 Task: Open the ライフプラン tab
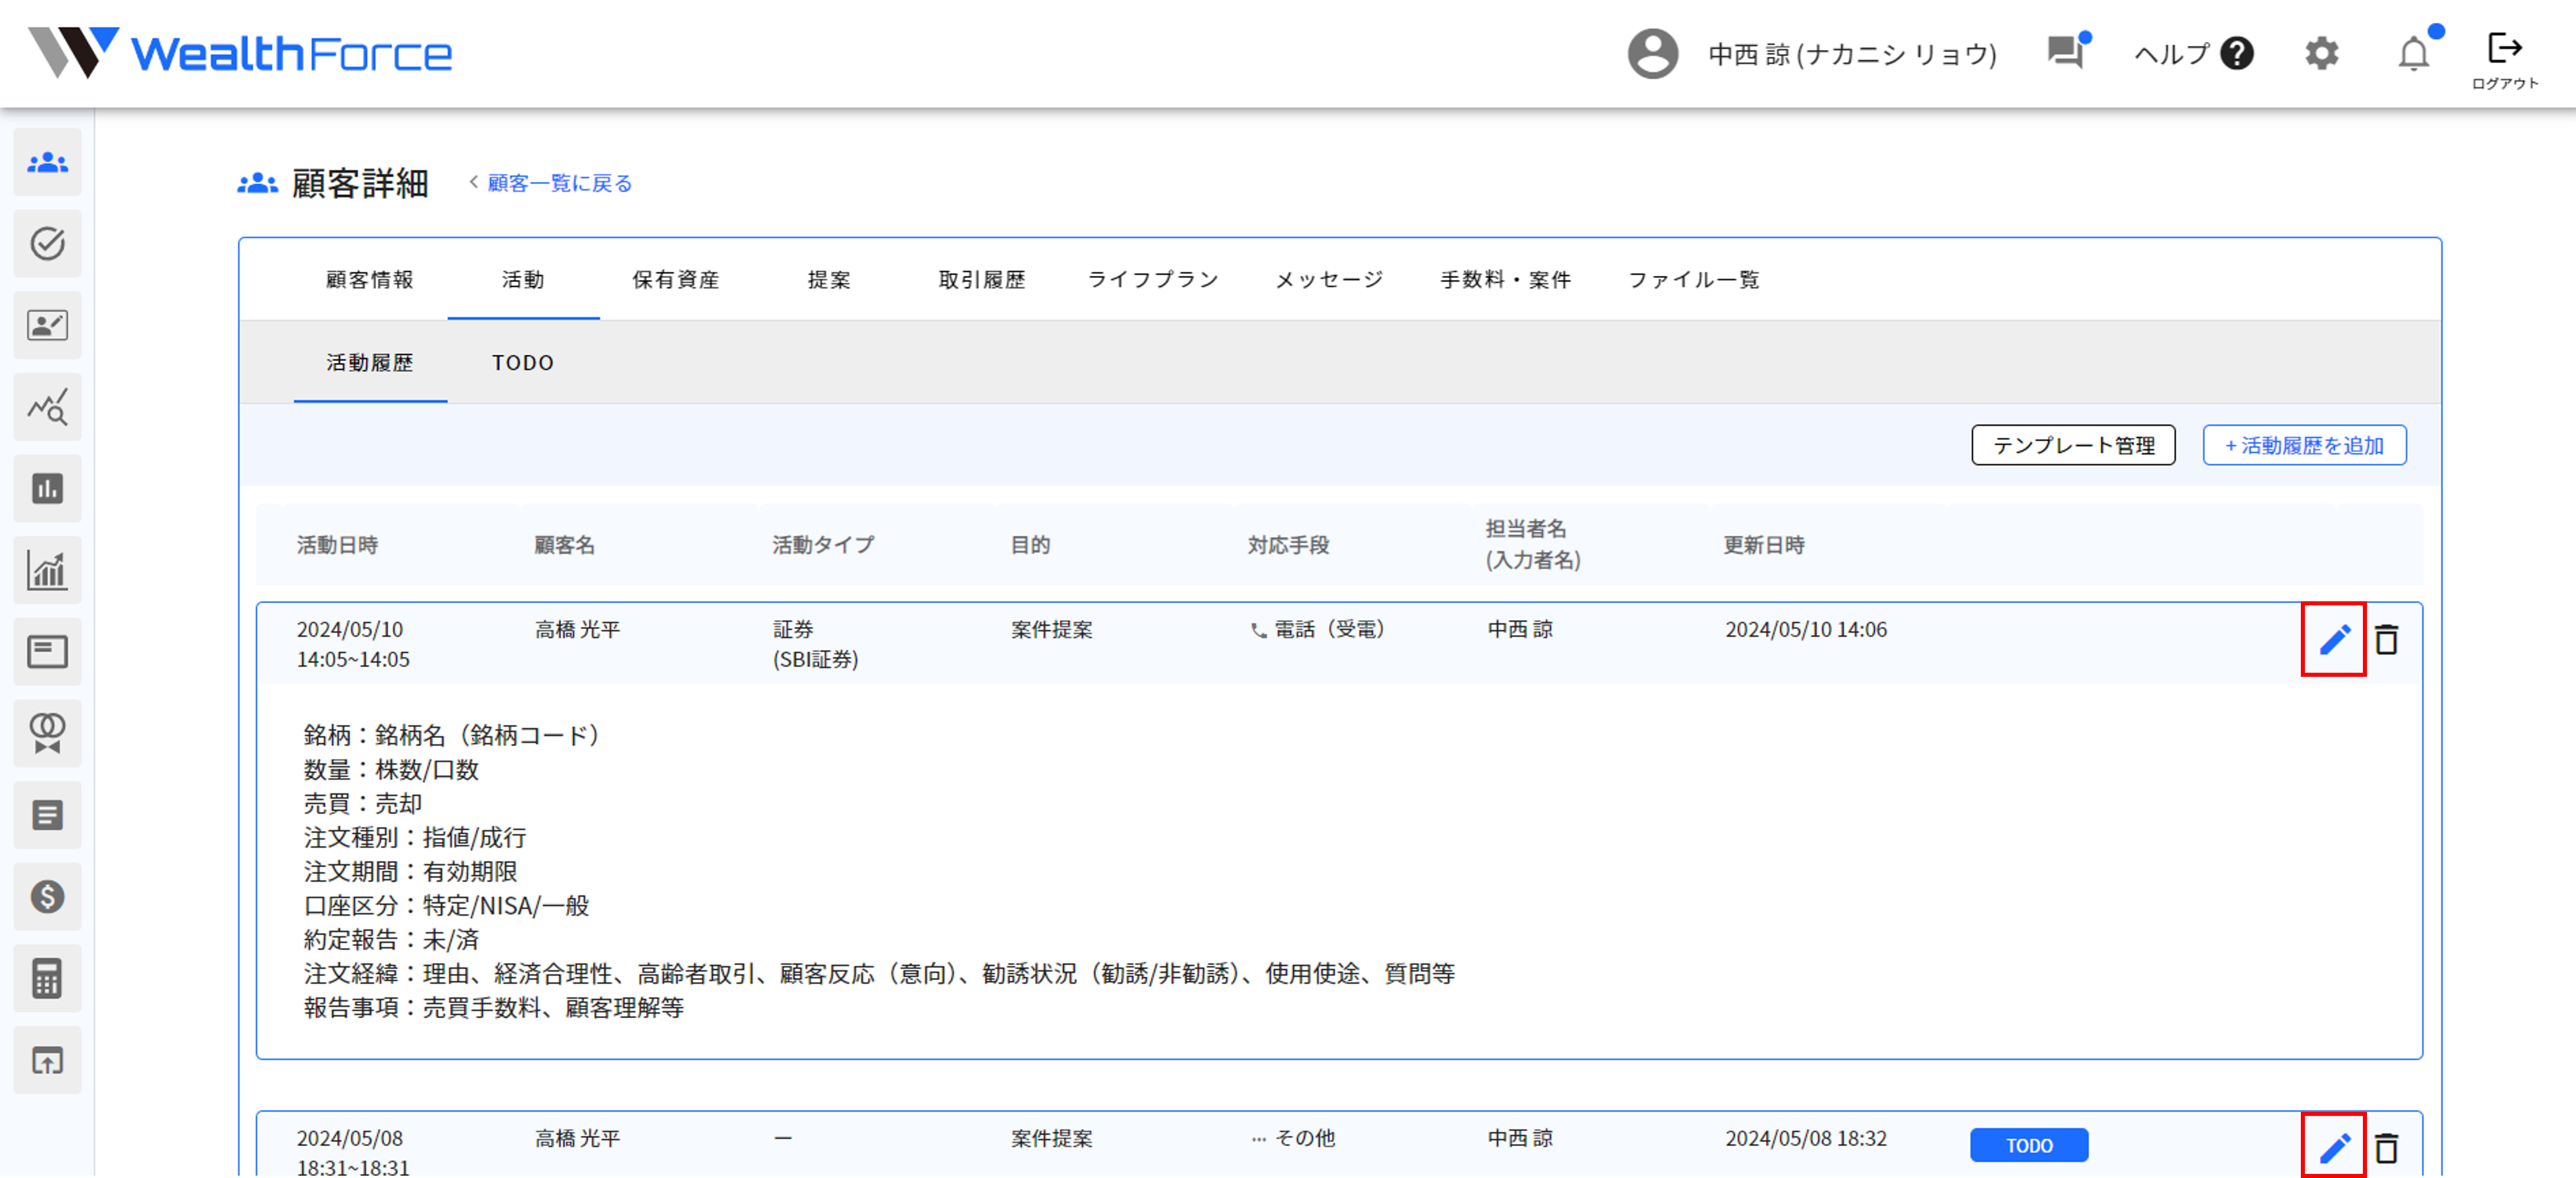coord(1152,280)
